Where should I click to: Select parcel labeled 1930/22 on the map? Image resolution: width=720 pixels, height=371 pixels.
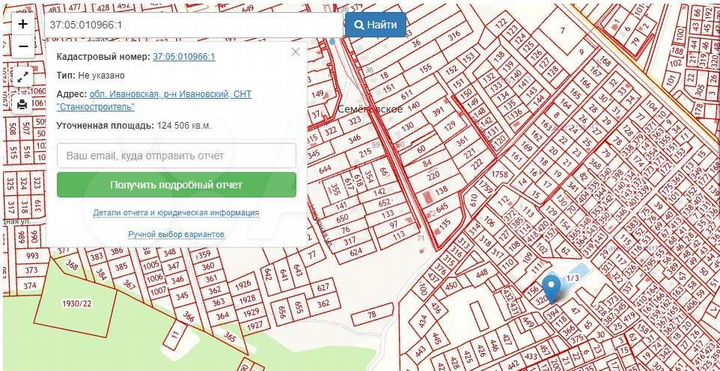click(x=76, y=304)
